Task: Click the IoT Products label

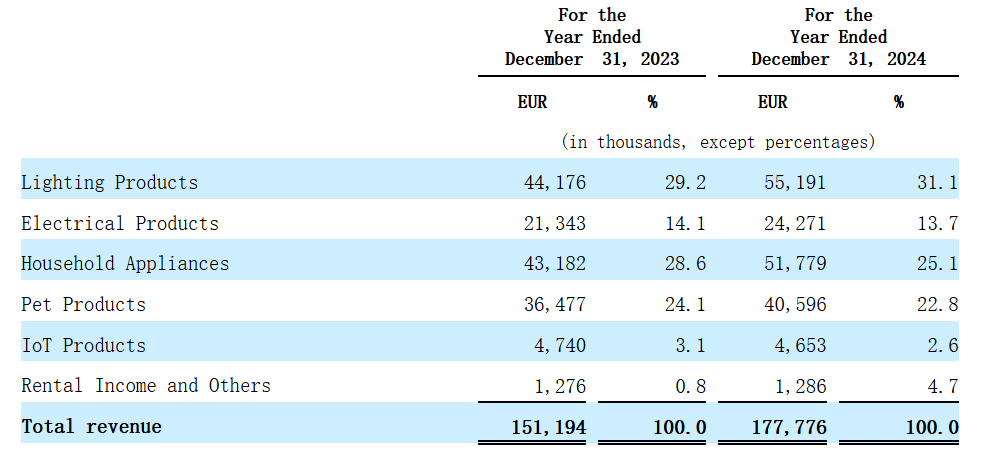Action: click(83, 345)
